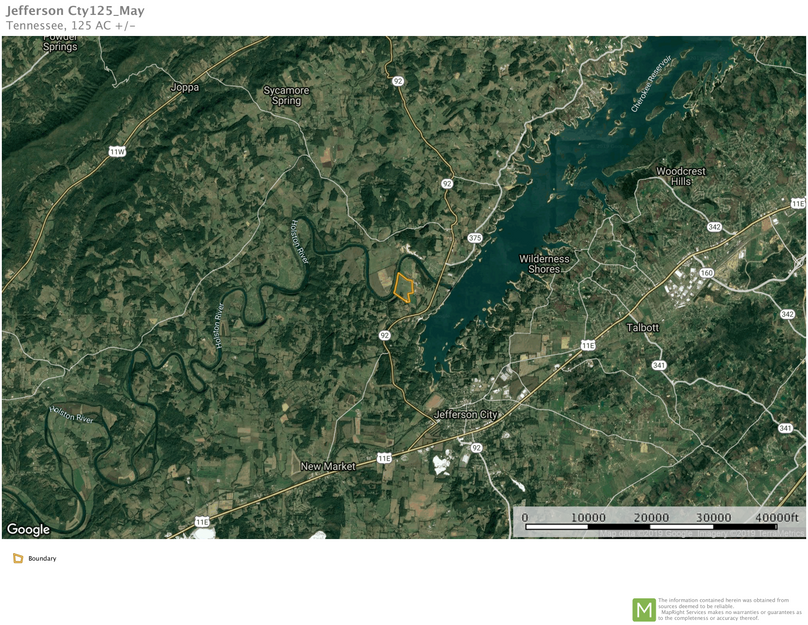
Task: Select the Highway 92 shield near Cherokee Reservoir
Action: [448, 184]
